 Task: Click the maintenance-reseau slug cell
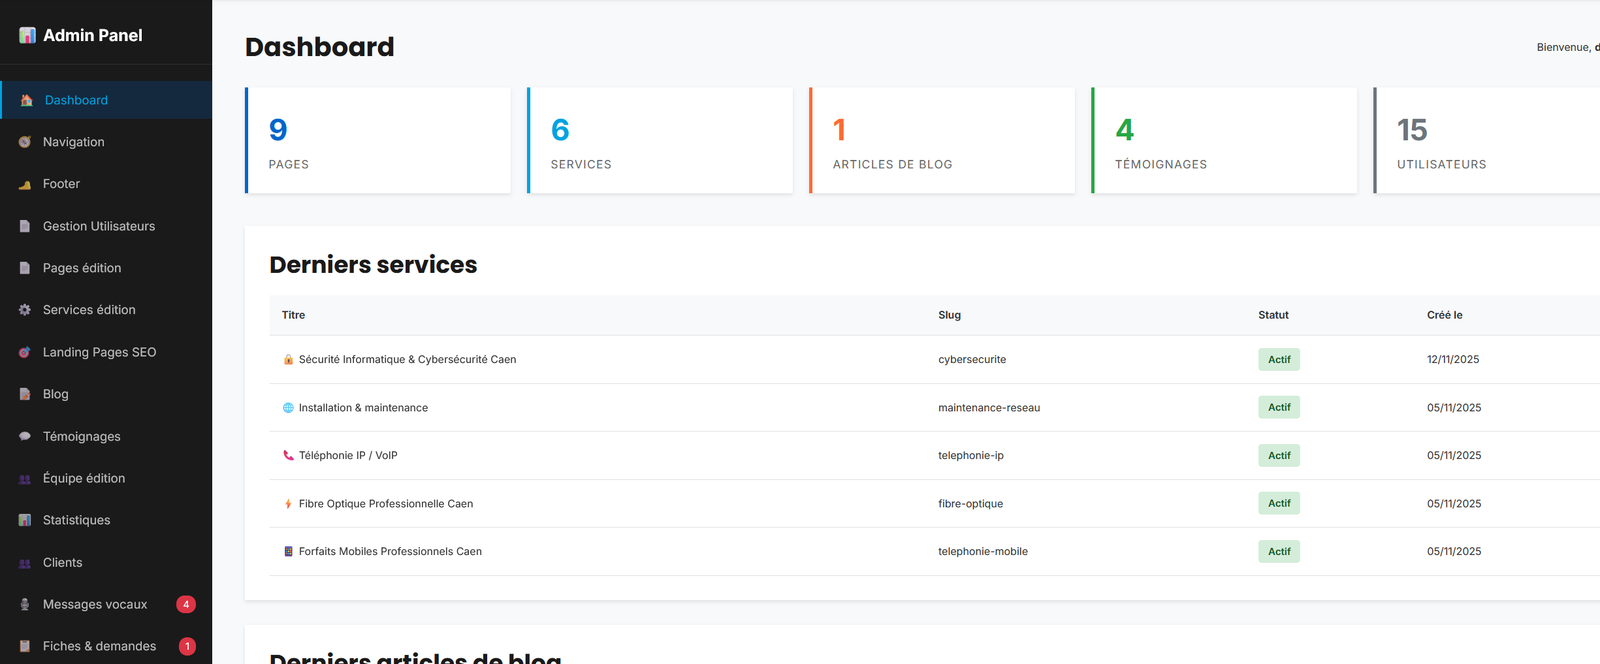click(989, 407)
